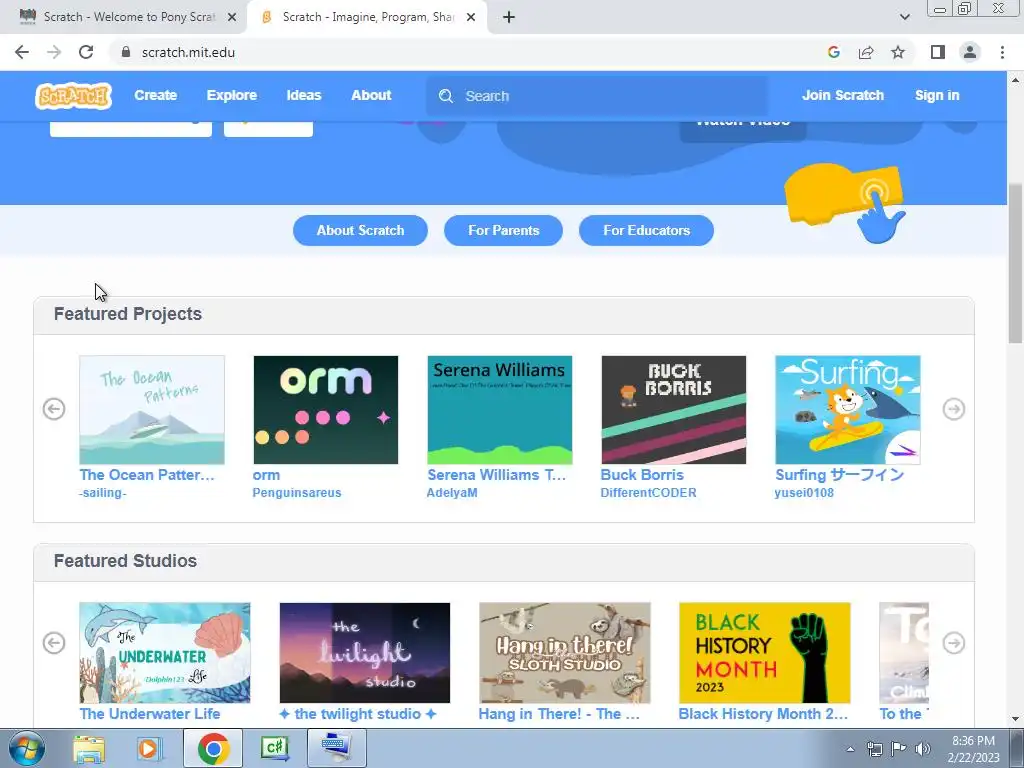The image size is (1024, 768).
Task: Click Sign in
Action: point(937,95)
